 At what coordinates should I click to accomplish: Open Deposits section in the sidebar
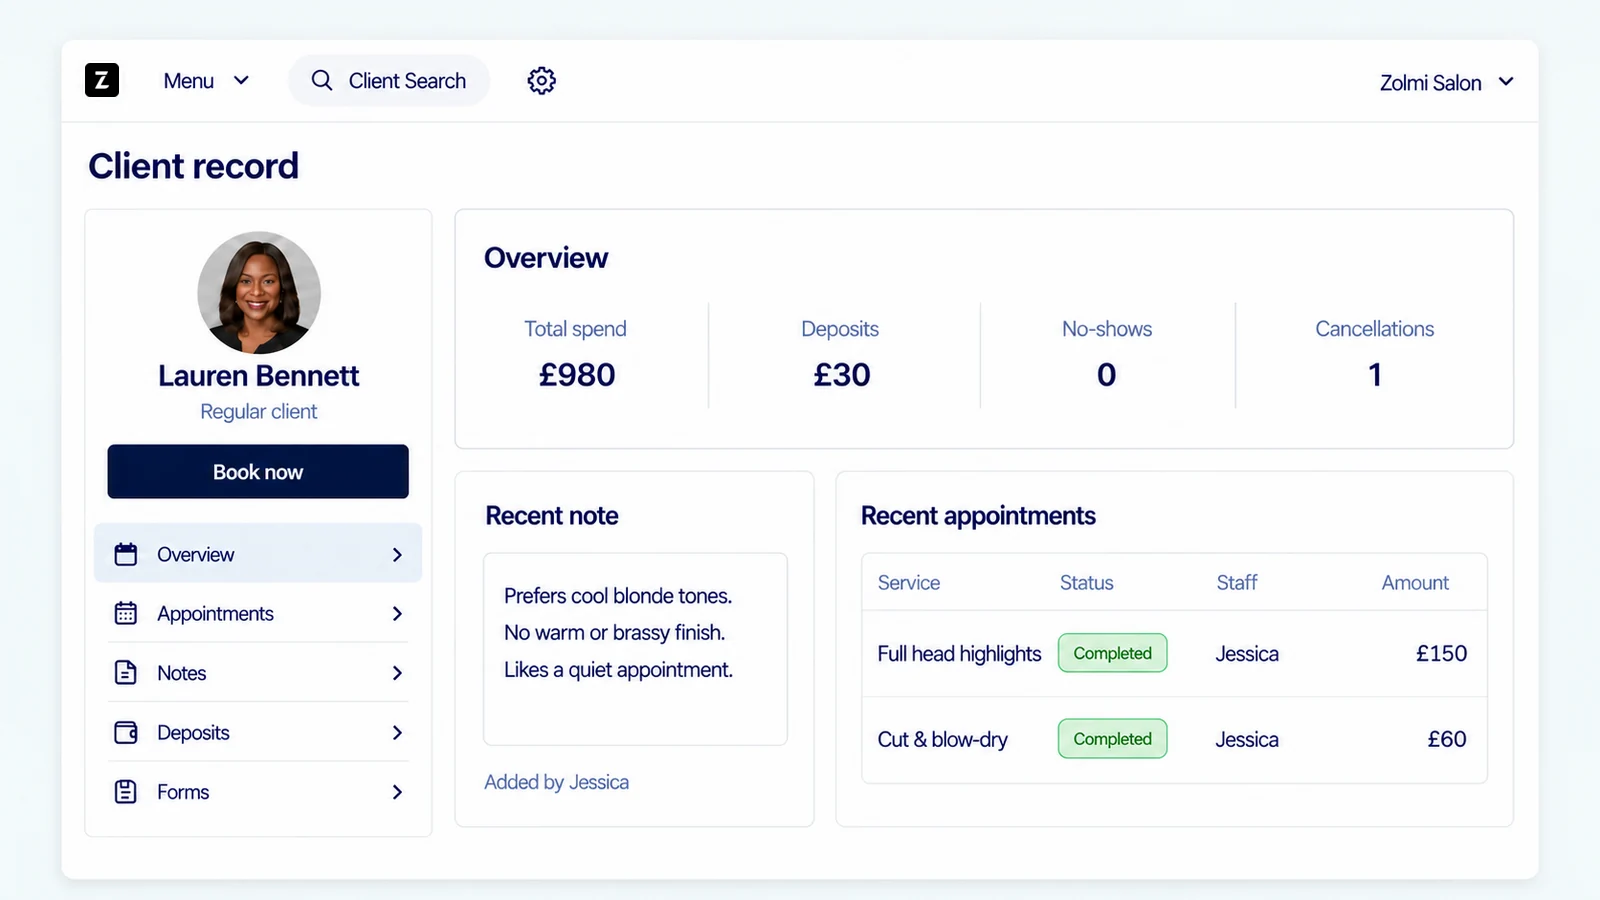[258, 732]
